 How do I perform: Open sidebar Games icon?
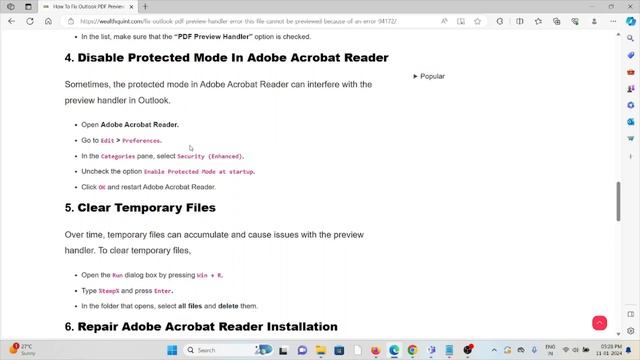coord(631,89)
